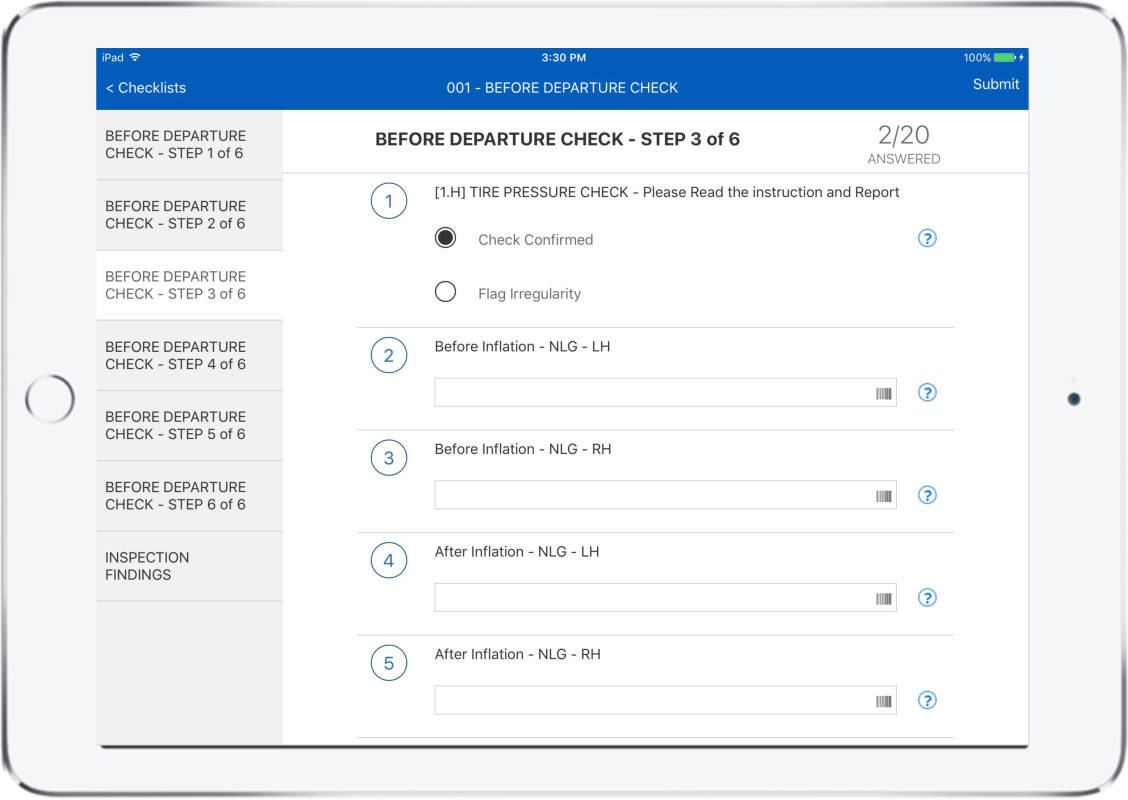Open help for Before Inflation NLG RH
The height and width of the screenshot is (800, 1128).
(x=927, y=495)
